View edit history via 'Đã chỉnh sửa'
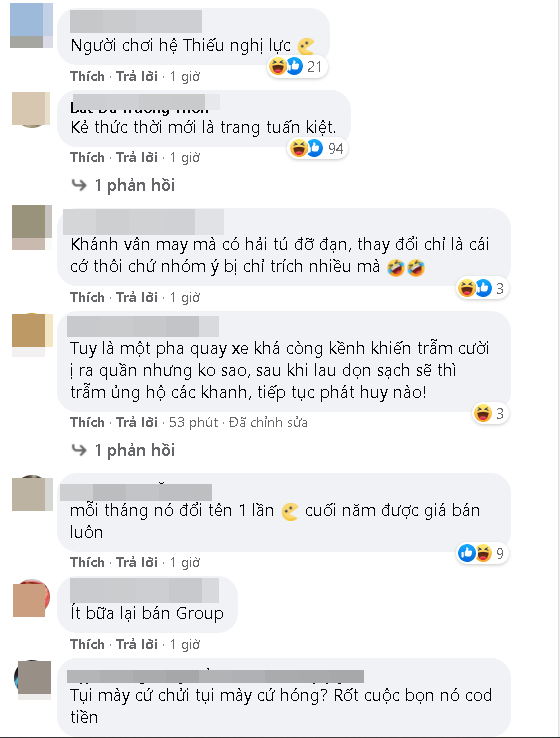The height and width of the screenshot is (738, 560). [x=268, y=422]
